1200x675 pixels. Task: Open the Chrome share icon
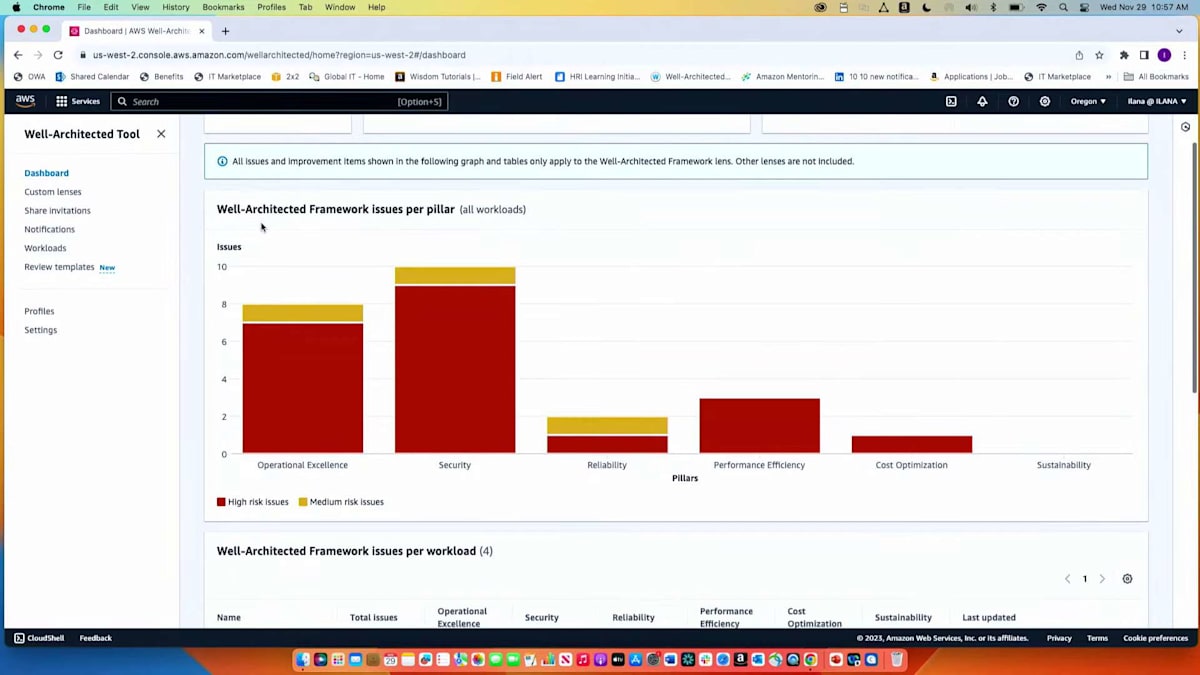[x=1079, y=55]
